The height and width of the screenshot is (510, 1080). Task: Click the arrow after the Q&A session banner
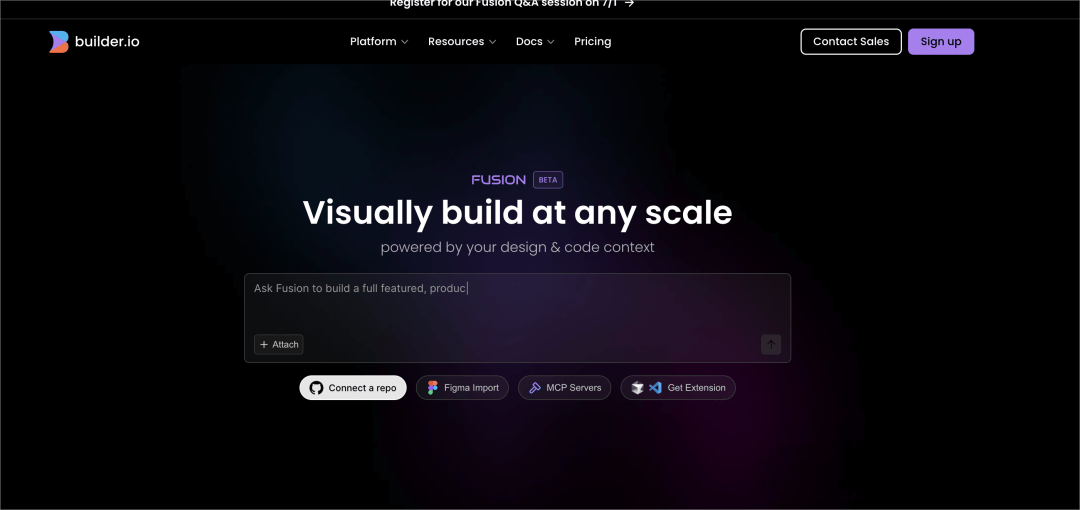pyautogui.click(x=629, y=3)
